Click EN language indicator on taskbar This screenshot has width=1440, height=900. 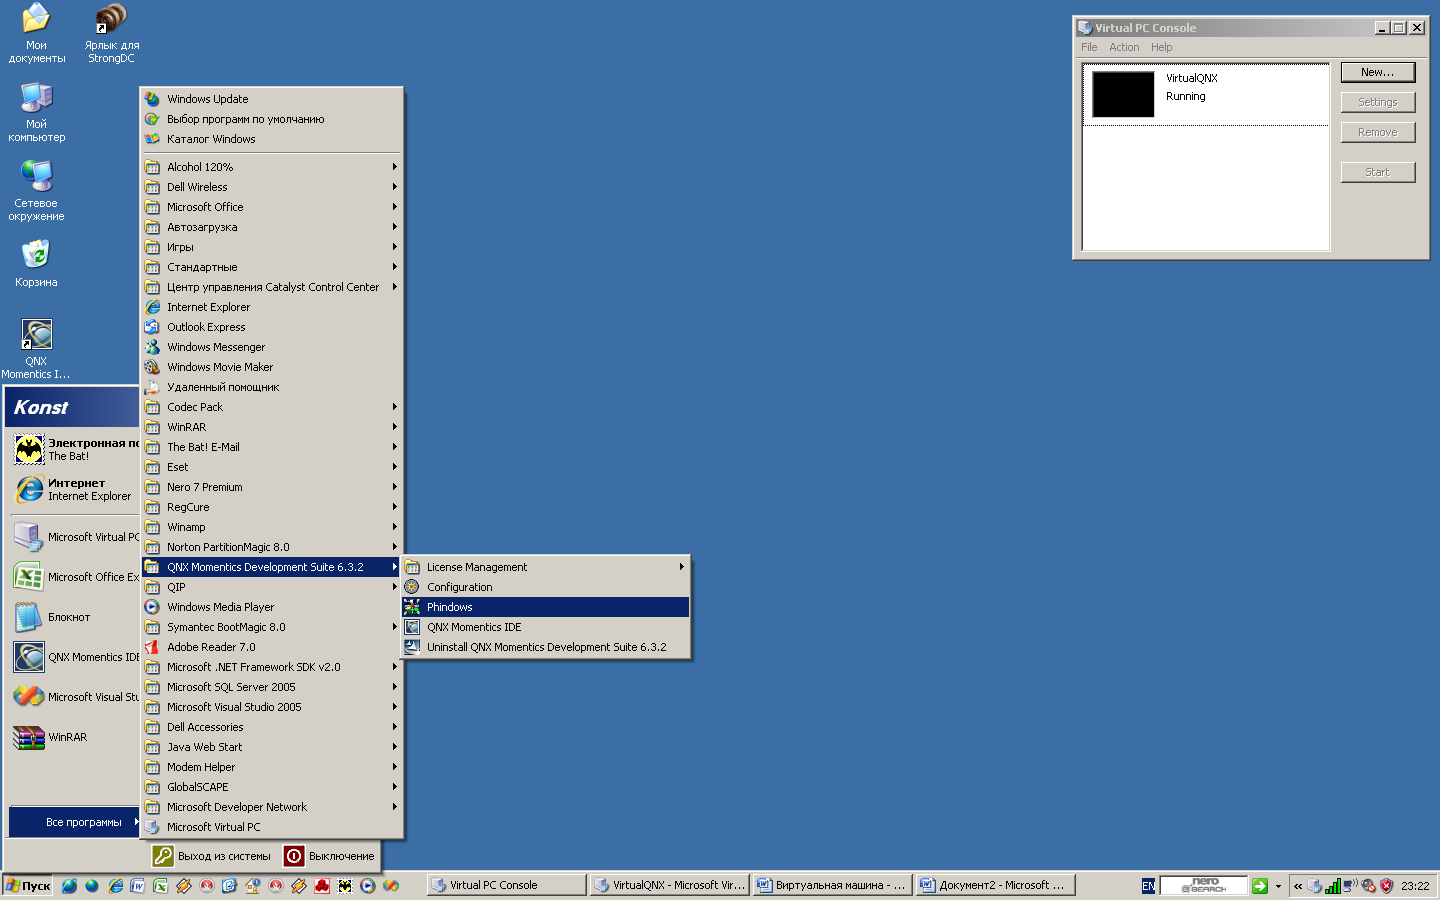[x=1148, y=886]
